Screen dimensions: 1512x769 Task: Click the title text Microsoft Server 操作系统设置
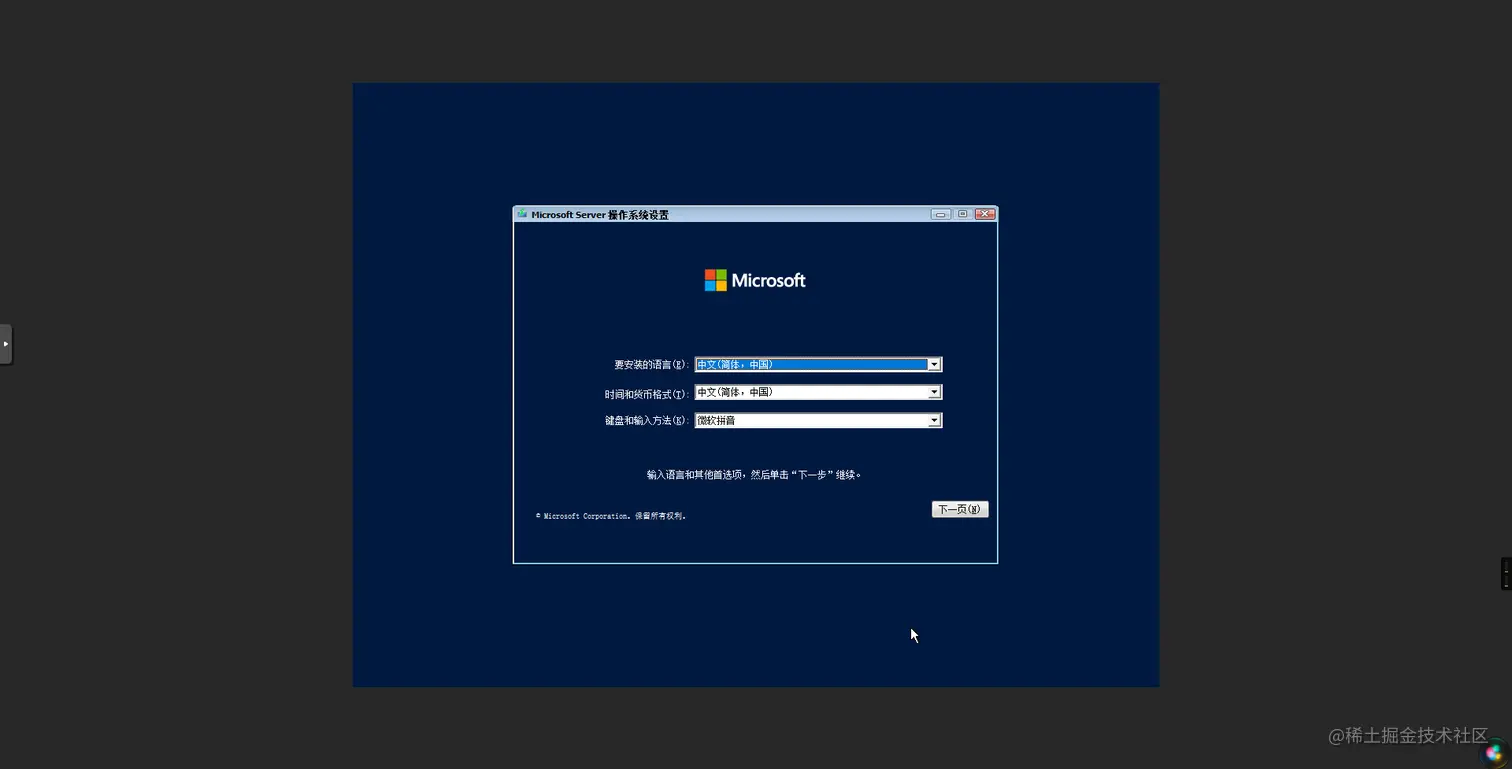(x=600, y=215)
